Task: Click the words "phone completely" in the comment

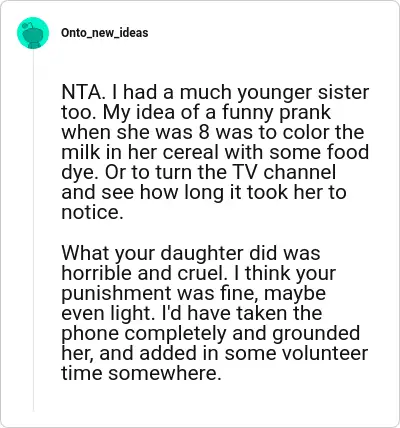Action: pos(144,334)
